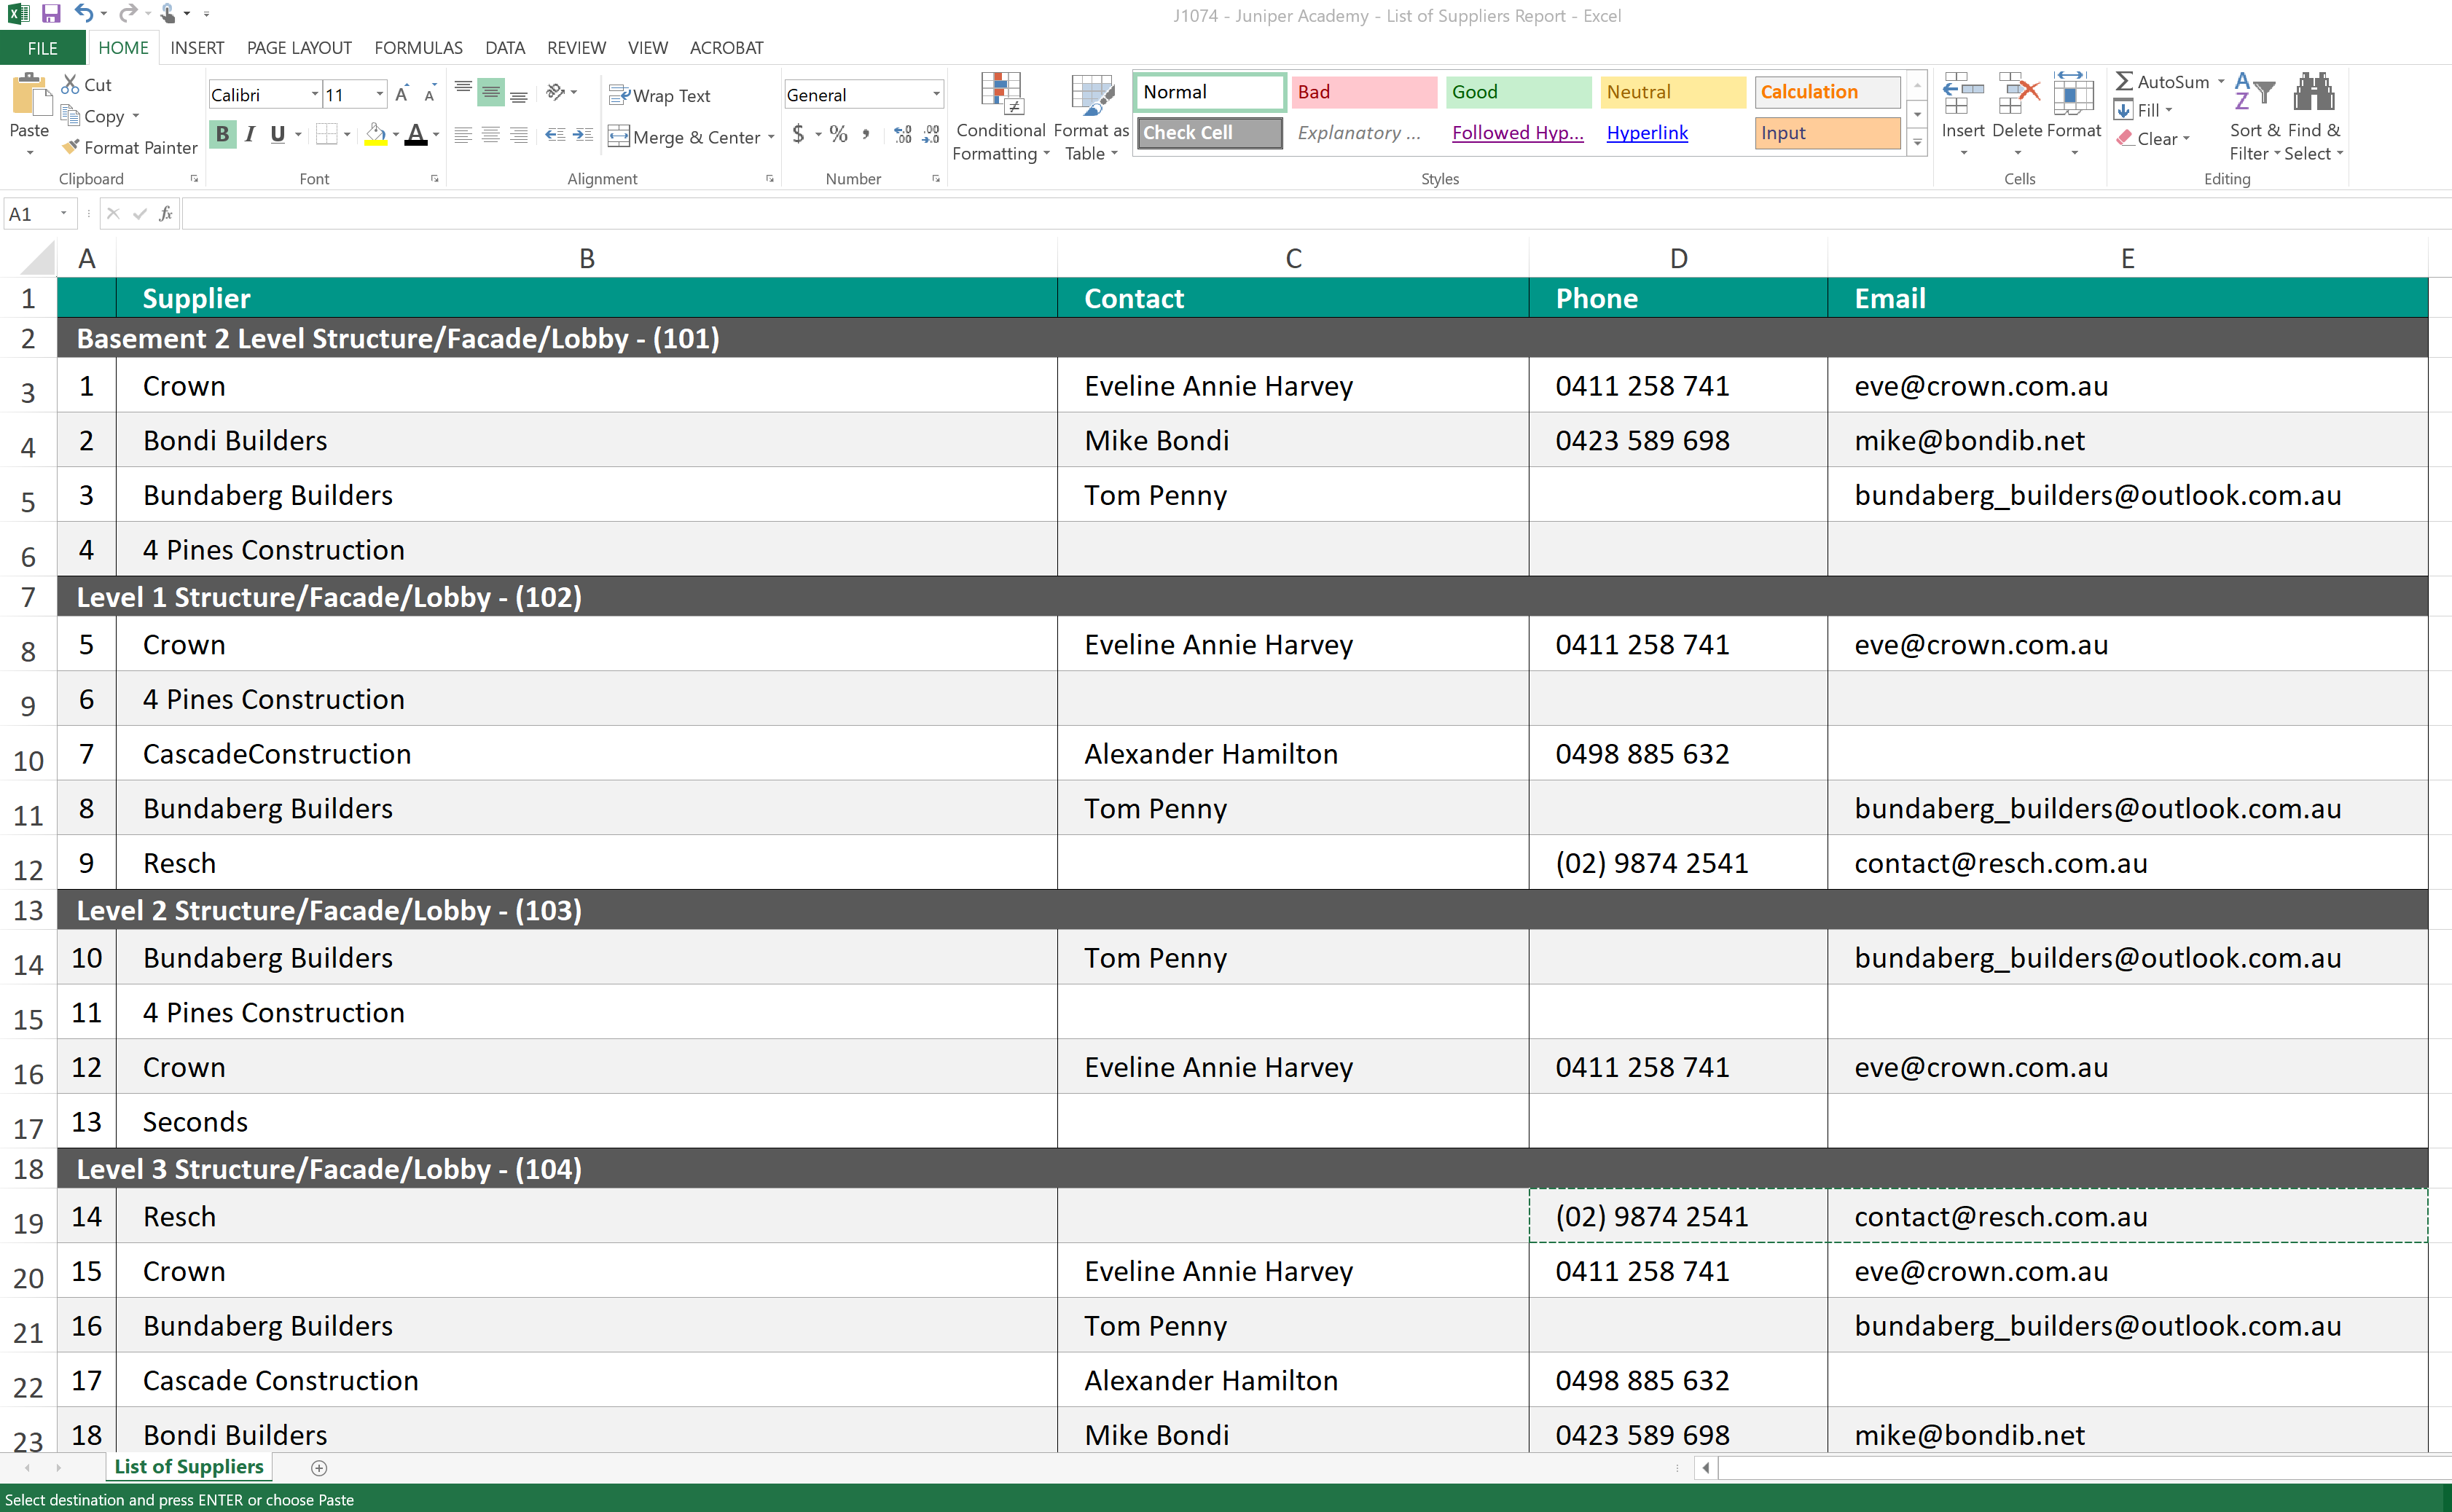This screenshot has width=2452, height=1512.
Task: Expand the Paste options arrow
Action: click(30, 153)
